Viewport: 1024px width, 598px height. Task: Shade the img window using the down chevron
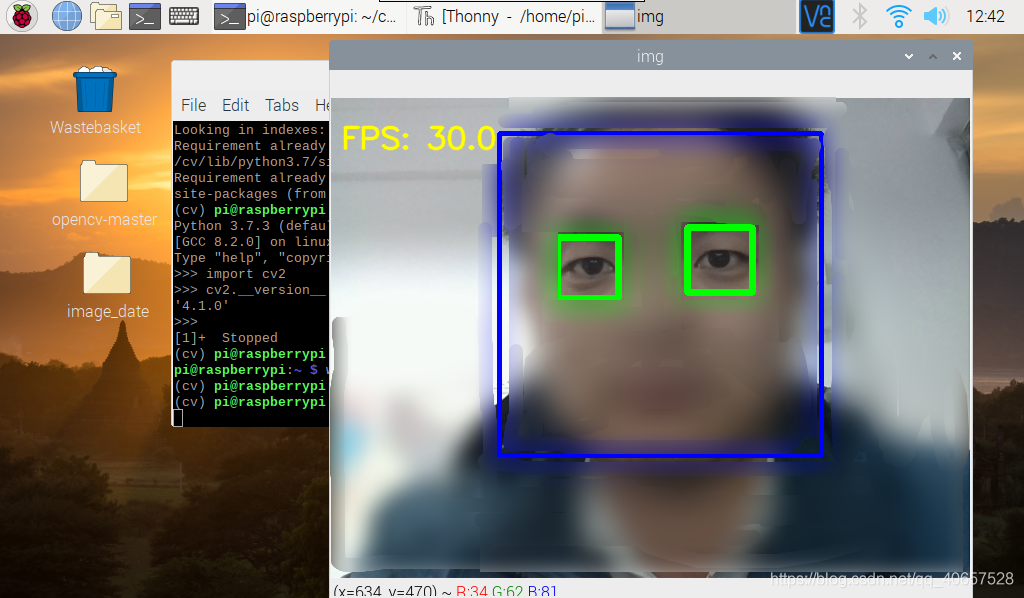point(908,56)
